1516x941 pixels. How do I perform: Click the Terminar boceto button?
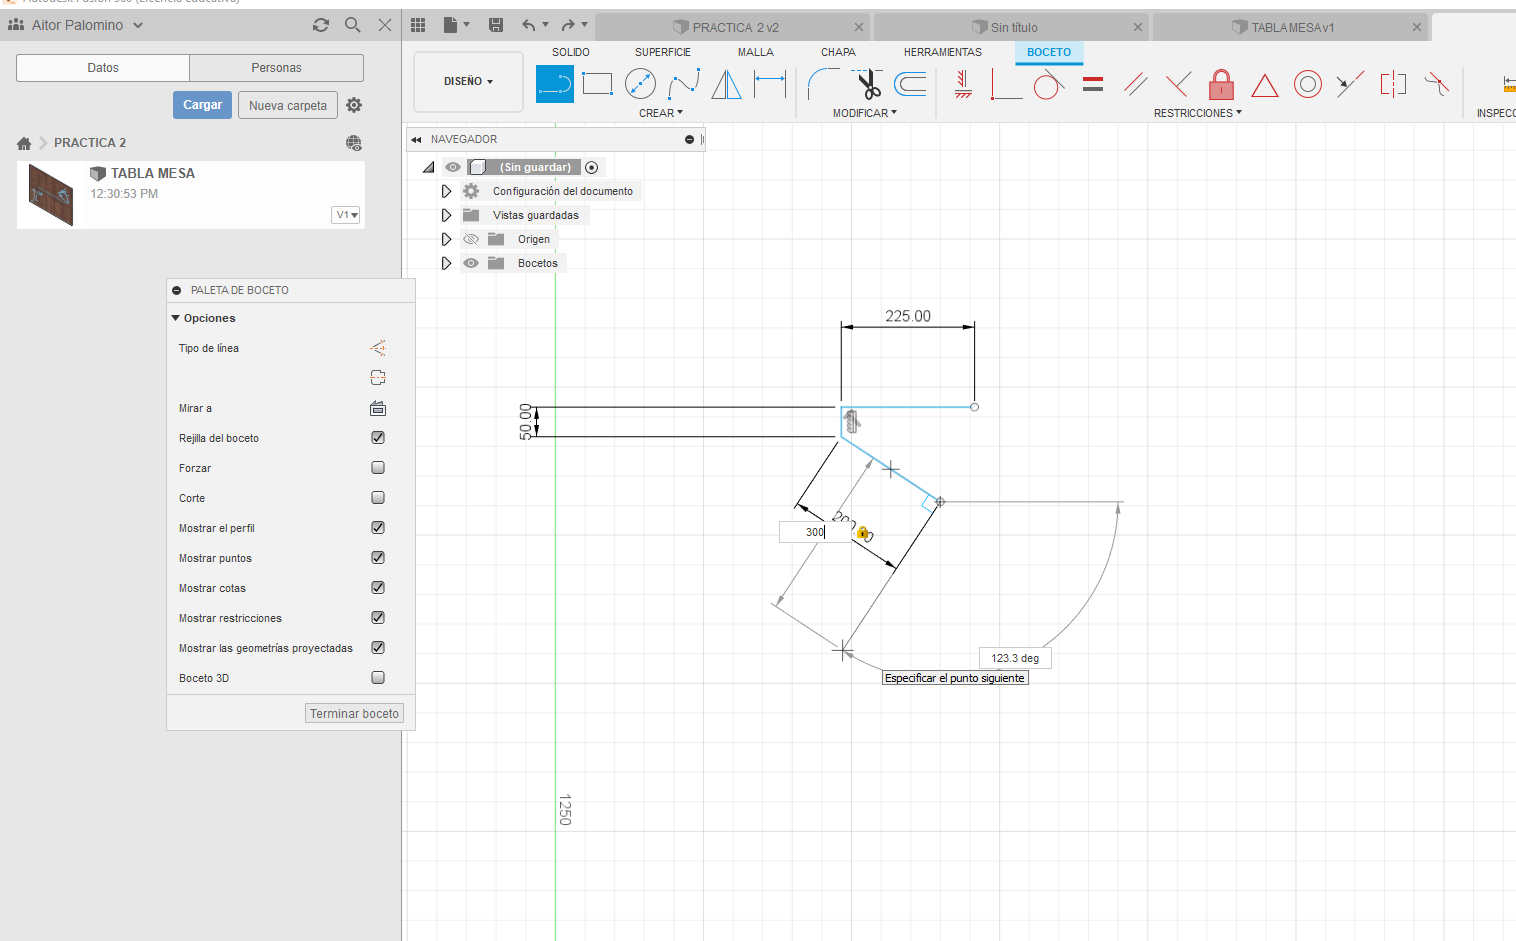tap(354, 713)
